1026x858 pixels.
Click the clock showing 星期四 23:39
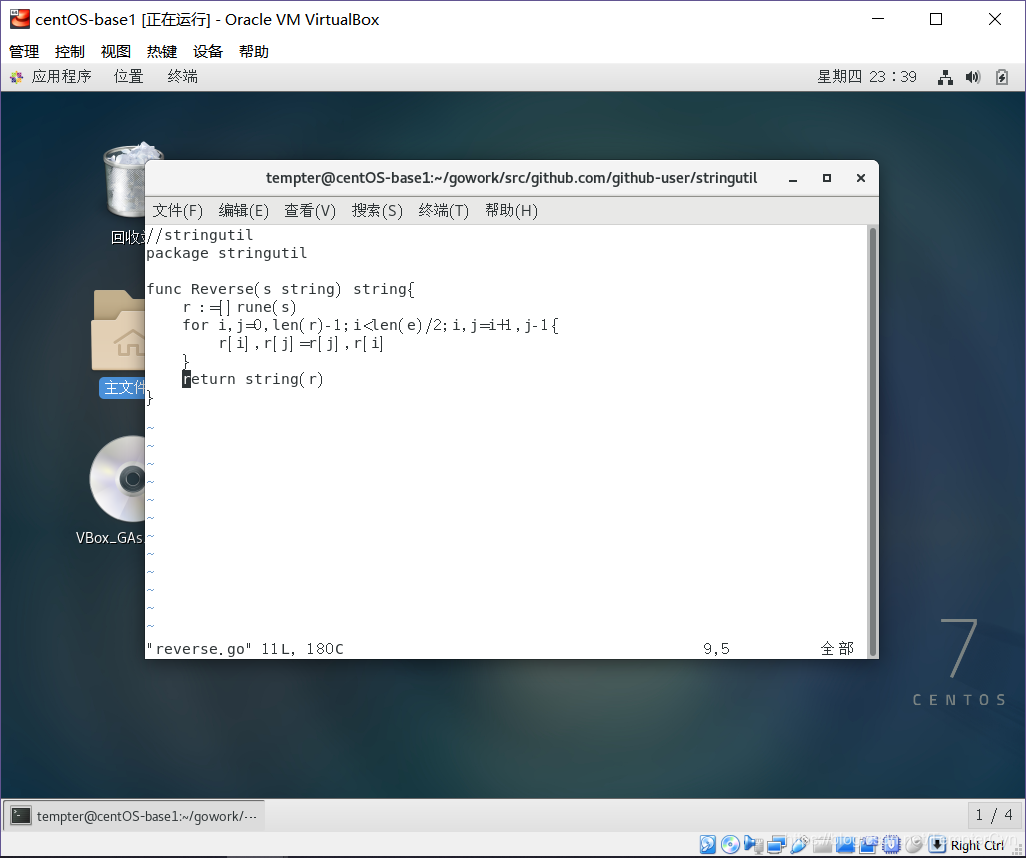[867, 77]
